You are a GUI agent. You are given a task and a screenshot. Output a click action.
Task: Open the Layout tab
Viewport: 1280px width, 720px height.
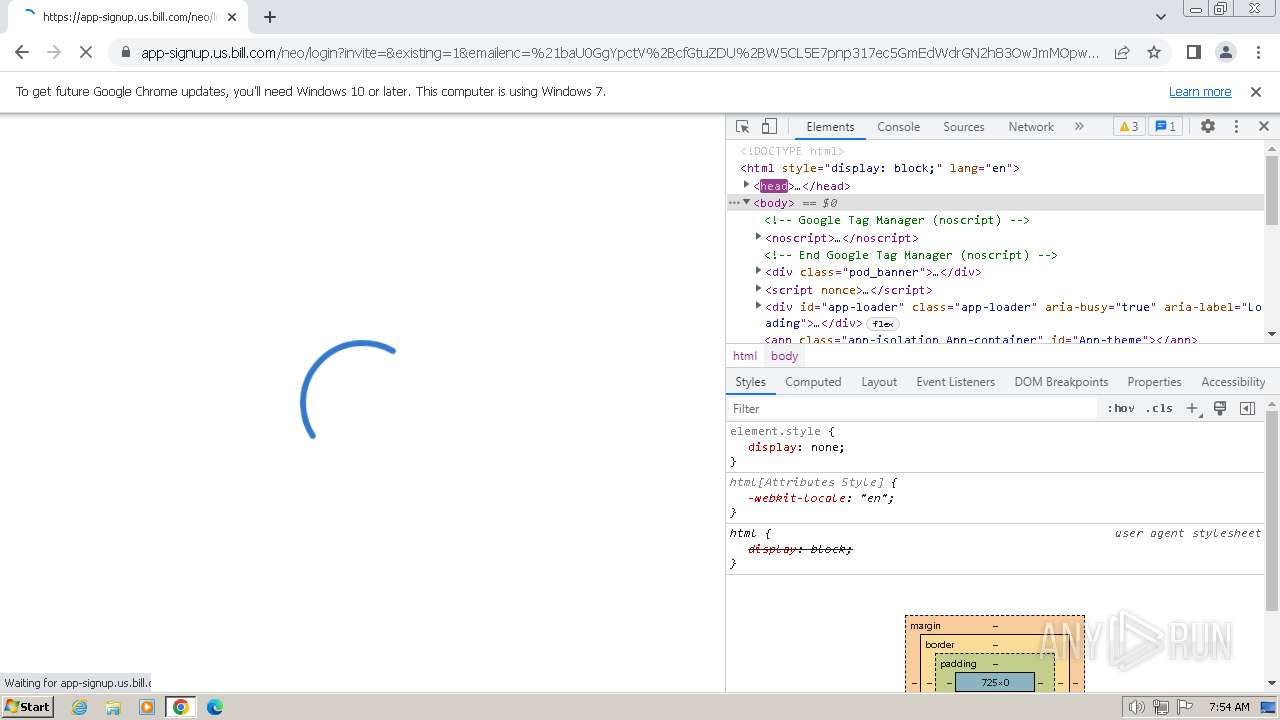pyautogui.click(x=879, y=382)
